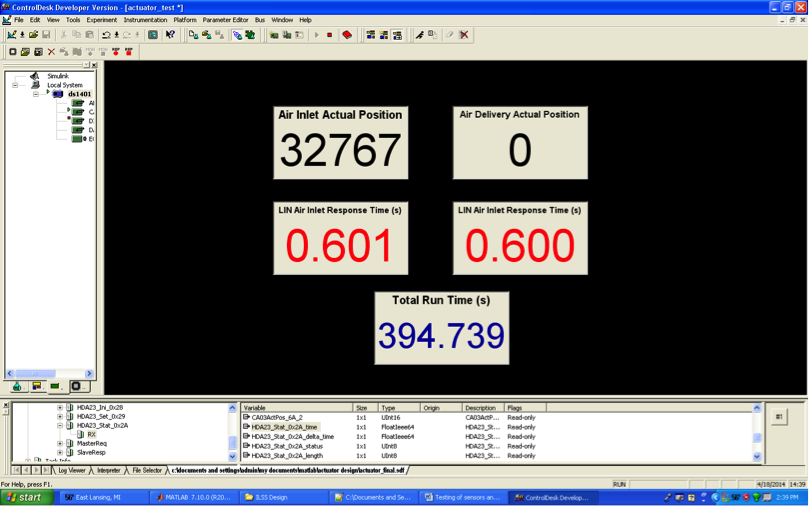The width and height of the screenshot is (809, 506).
Task: Click the Stop red square icon
Action: (x=330, y=35)
